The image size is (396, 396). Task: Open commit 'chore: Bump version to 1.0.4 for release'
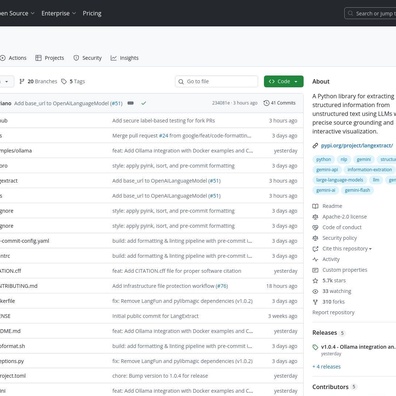pos(160,376)
